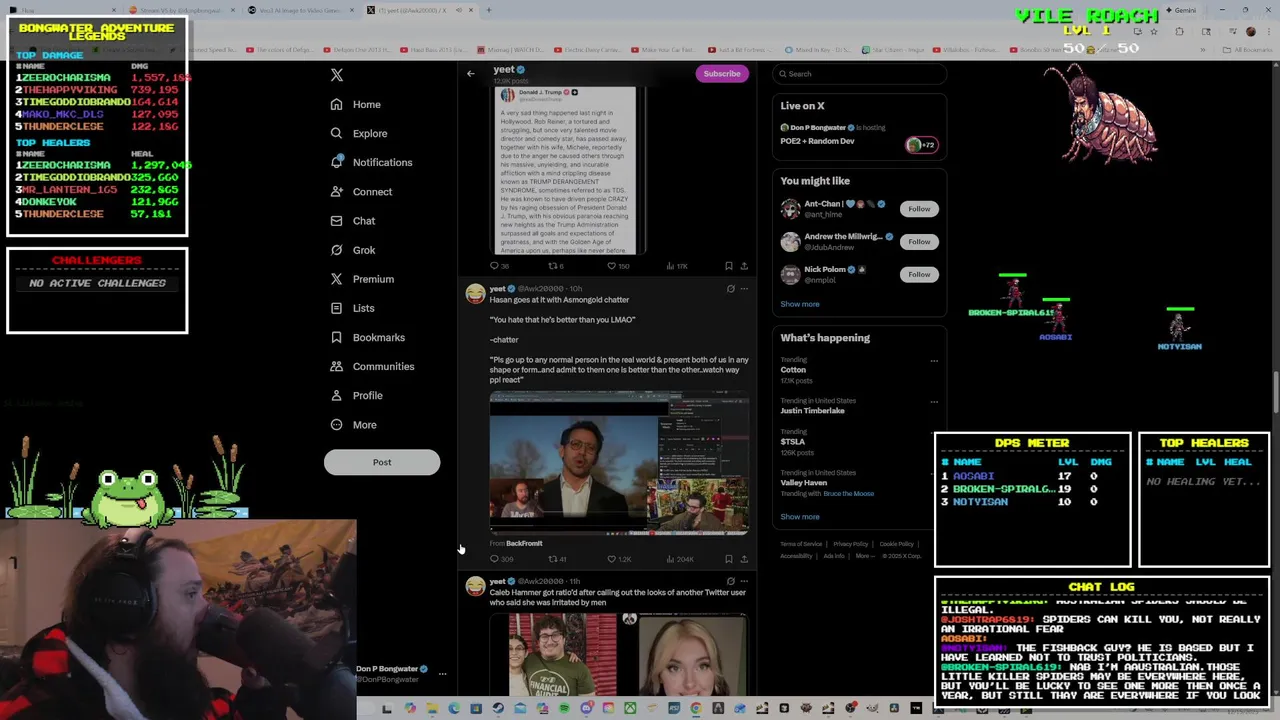Screen dimensions: 1280x720
Task: Open Grok icon on the Caleb Hammer post
Action: [x=731, y=581]
